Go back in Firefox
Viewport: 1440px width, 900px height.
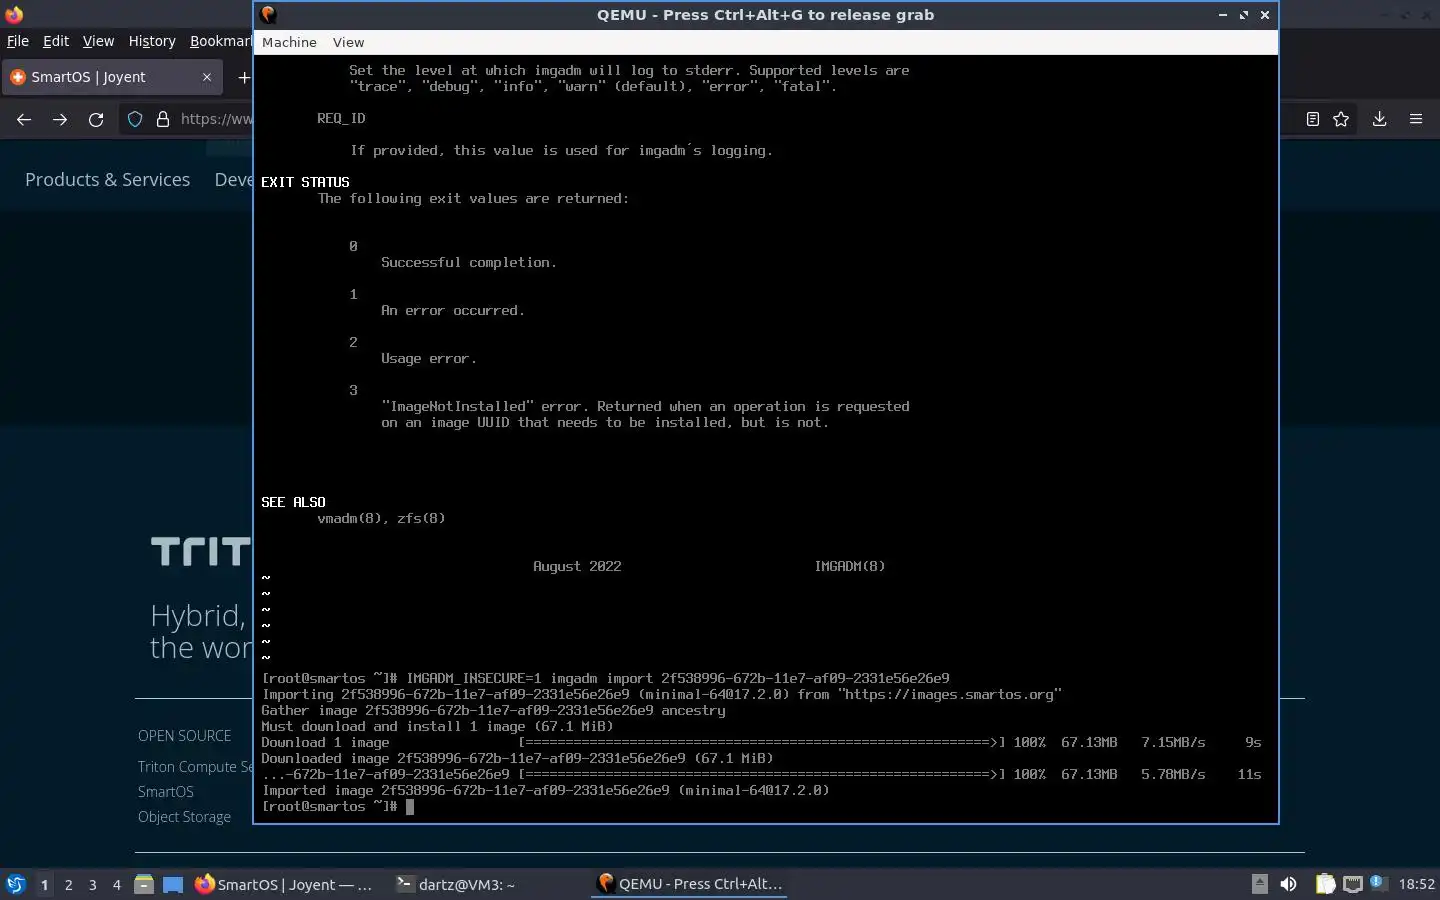coord(24,119)
